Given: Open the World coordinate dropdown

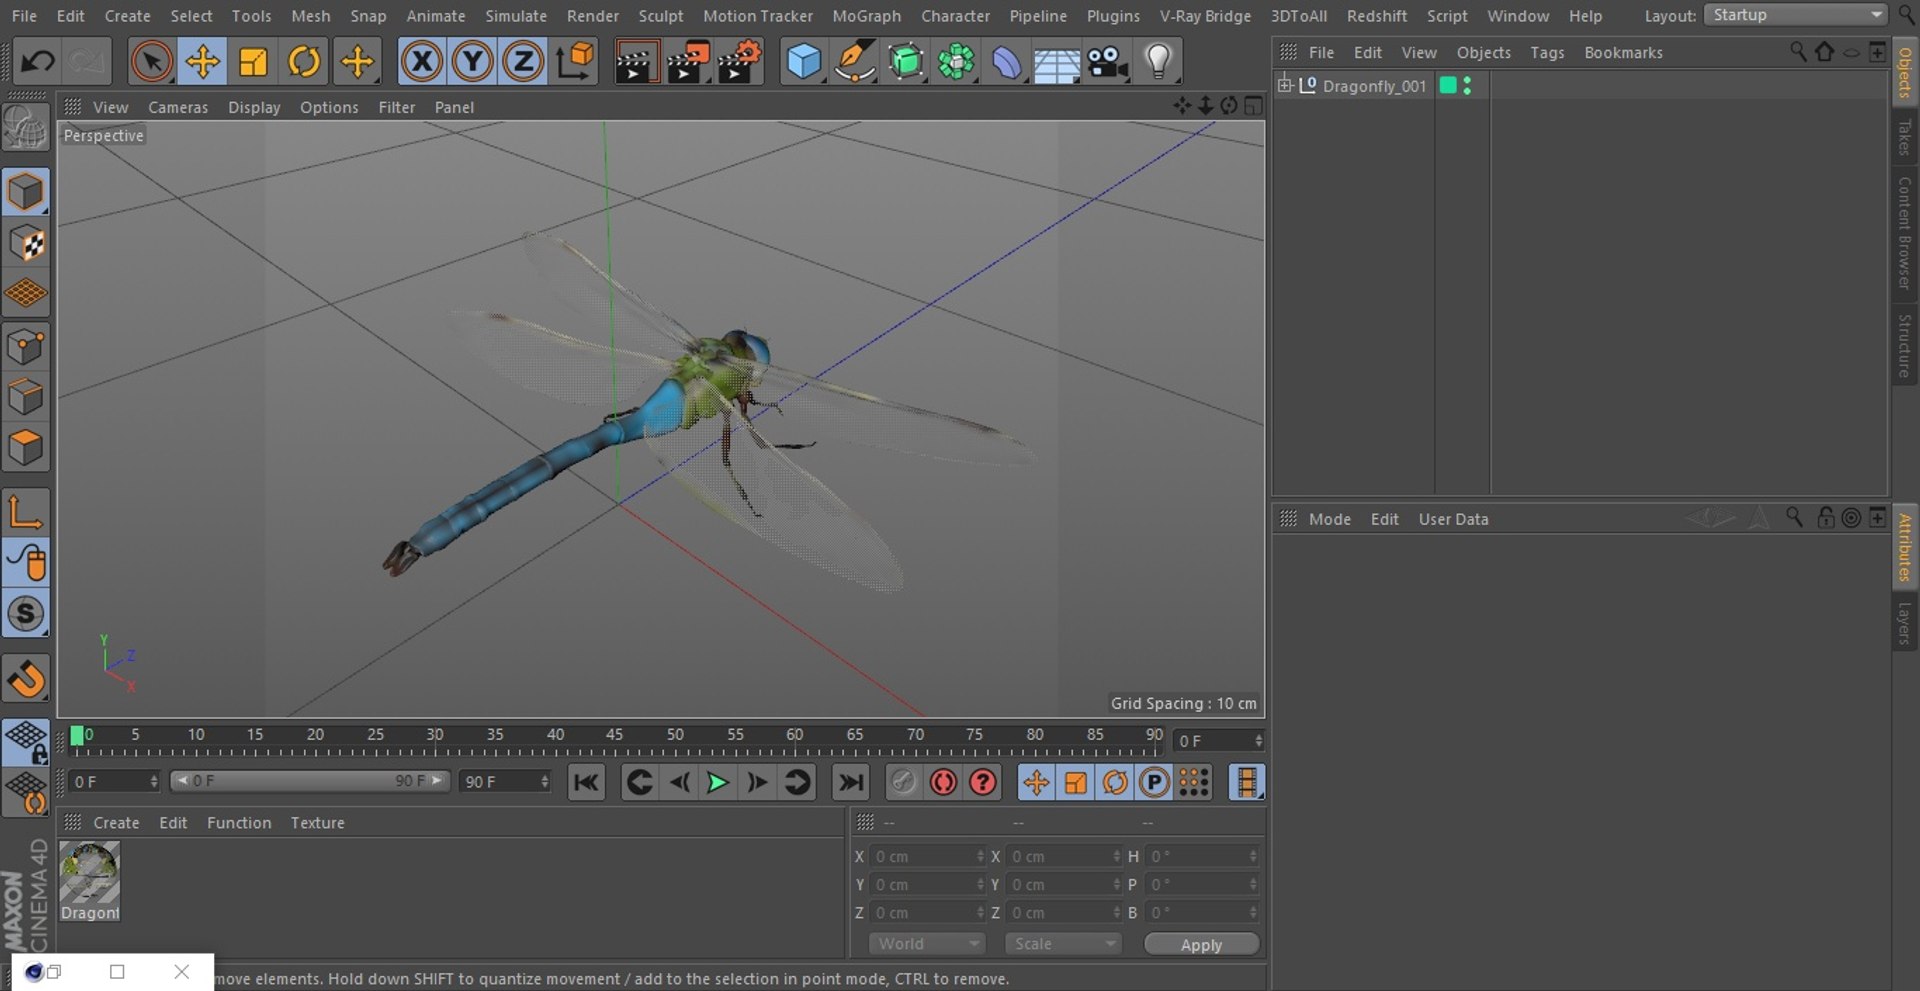Looking at the screenshot, I should point(927,943).
